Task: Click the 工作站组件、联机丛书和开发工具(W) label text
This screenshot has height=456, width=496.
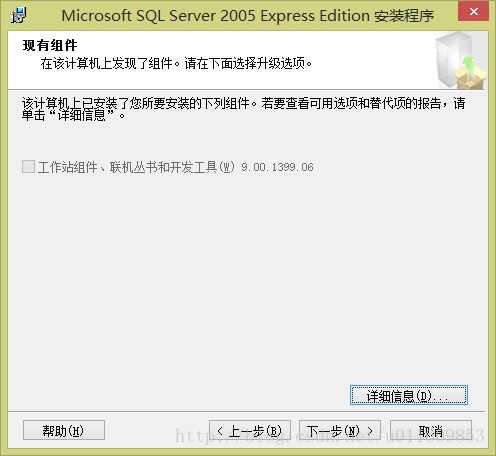Action: (x=136, y=167)
